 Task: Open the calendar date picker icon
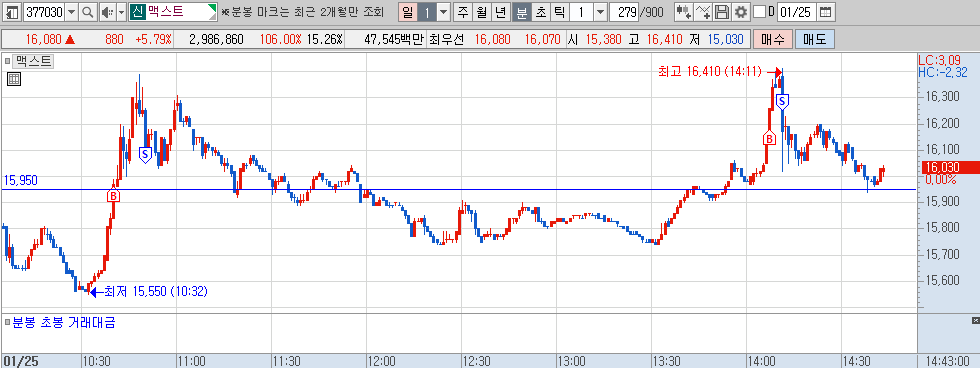click(826, 11)
